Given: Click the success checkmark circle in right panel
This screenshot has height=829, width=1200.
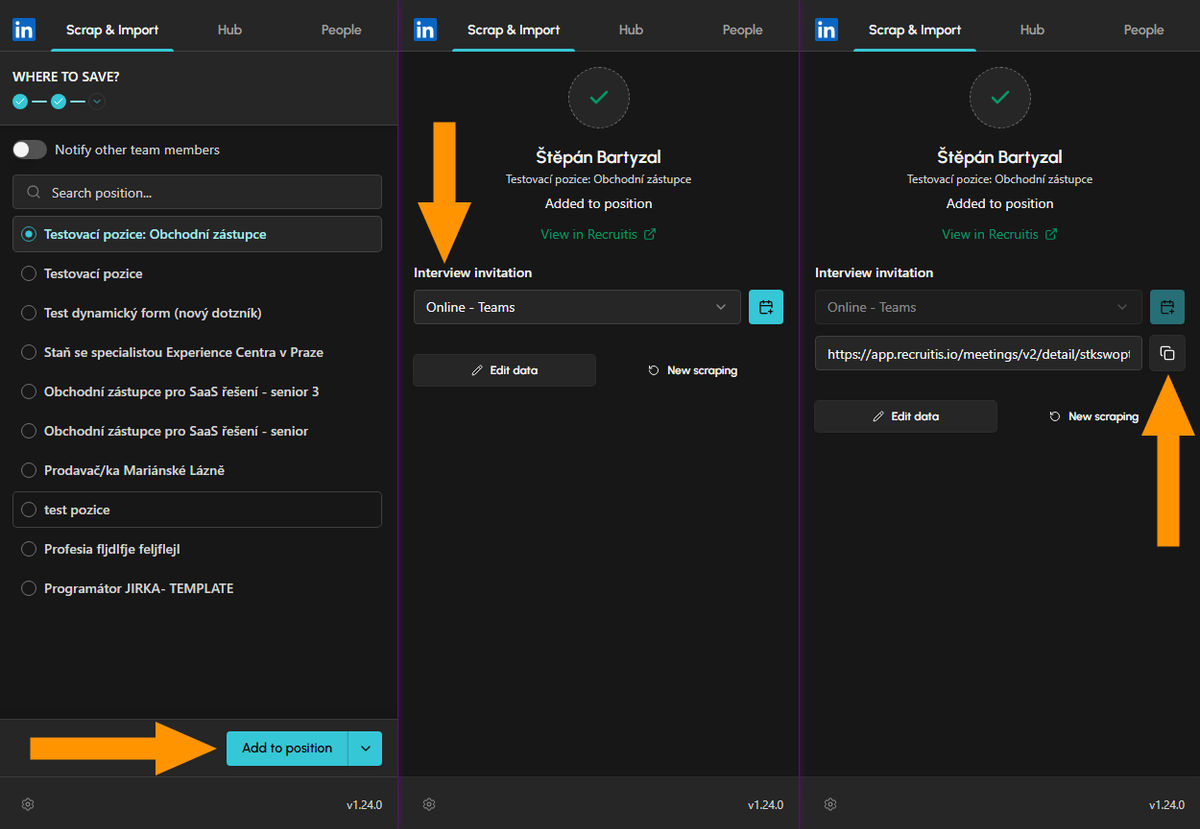Looking at the screenshot, I should 999,97.
